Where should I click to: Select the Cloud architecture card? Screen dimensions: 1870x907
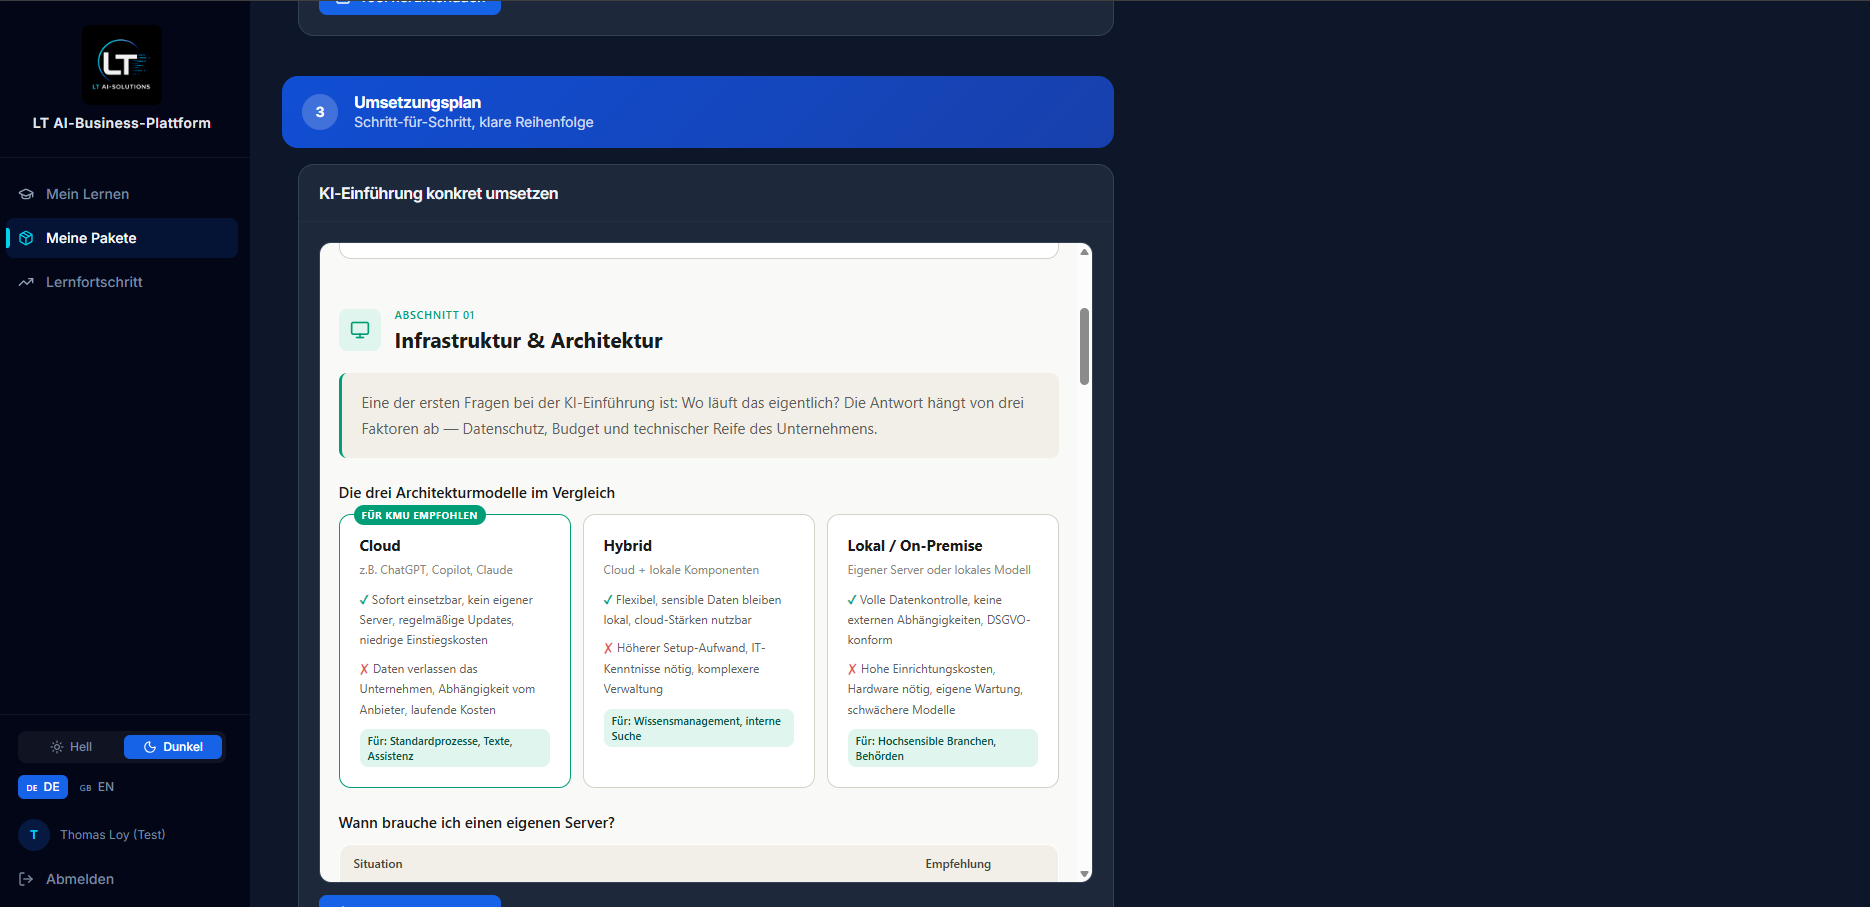(455, 651)
